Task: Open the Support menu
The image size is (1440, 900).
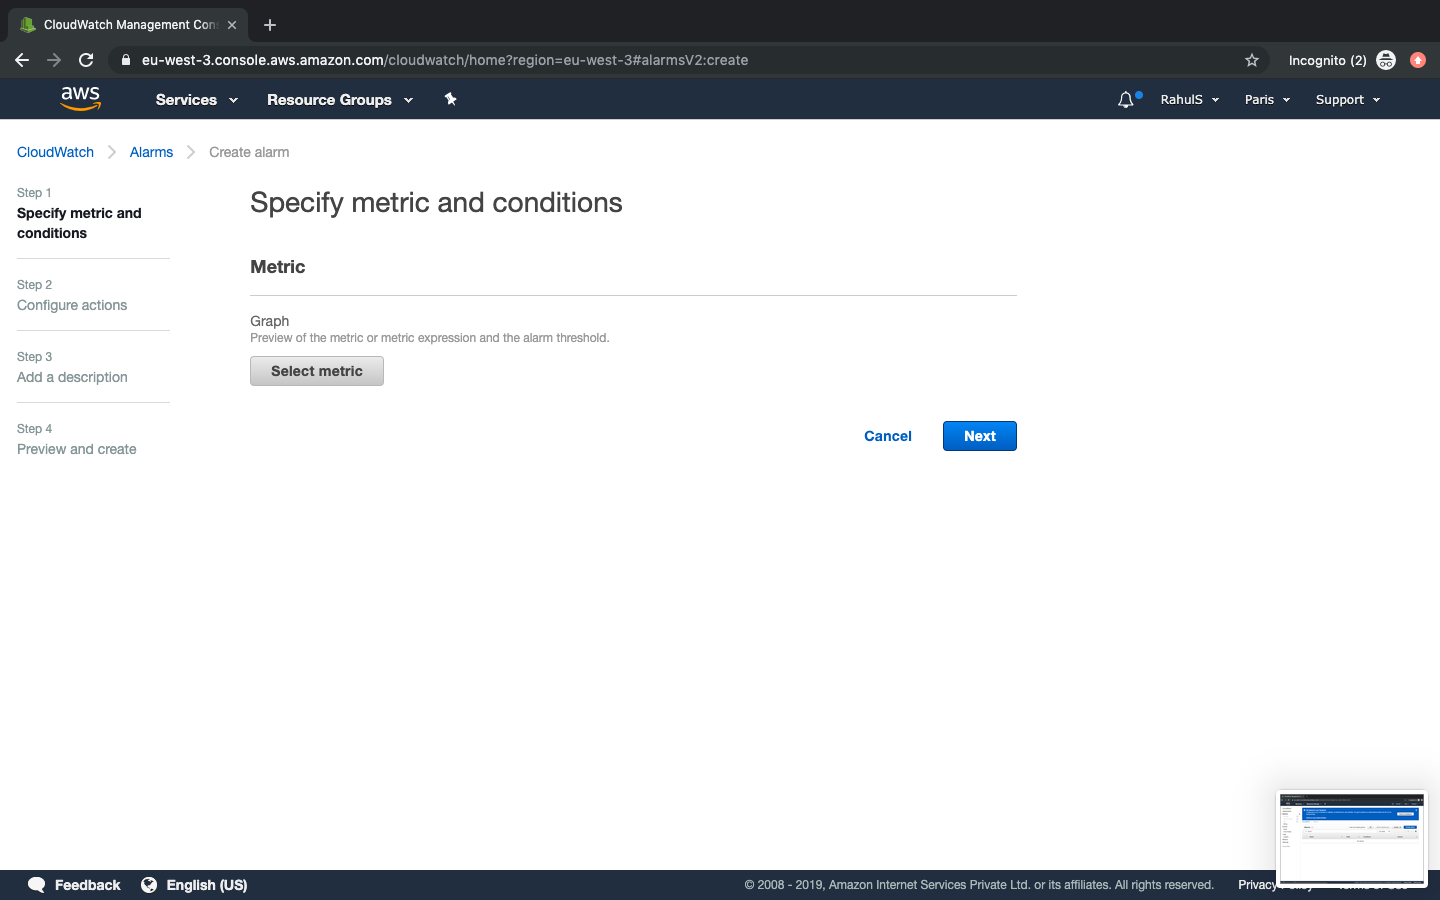Action: pos(1347,100)
